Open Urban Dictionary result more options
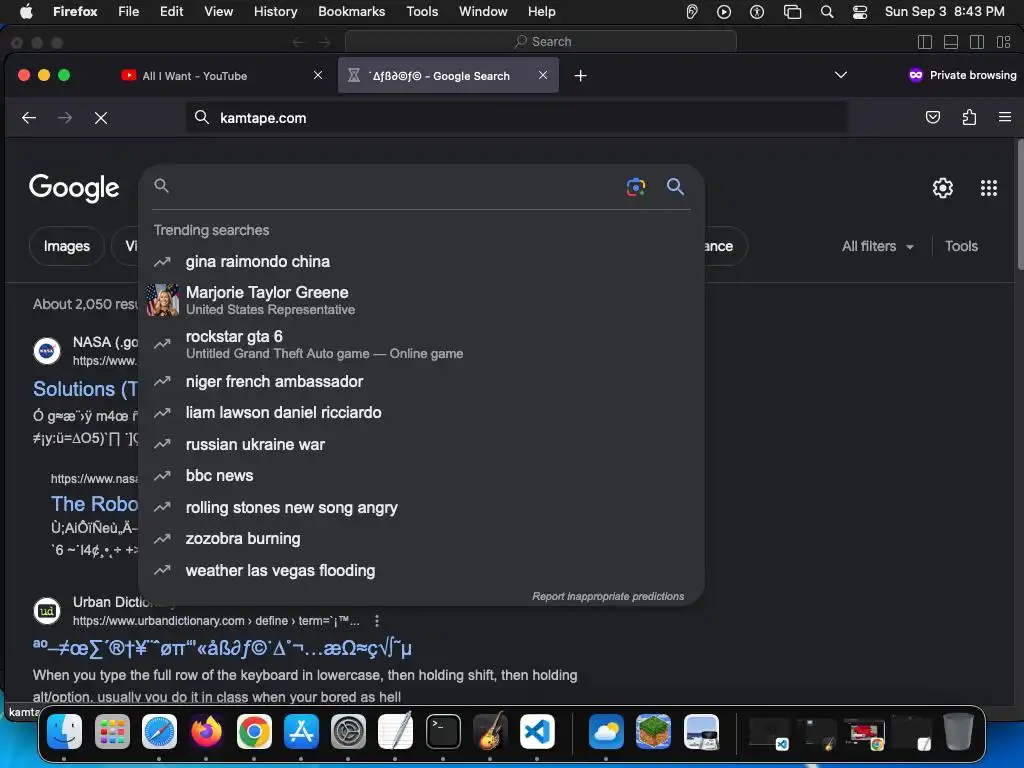Image resolution: width=1024 pixels, height=768 pixels. point(377,621)
